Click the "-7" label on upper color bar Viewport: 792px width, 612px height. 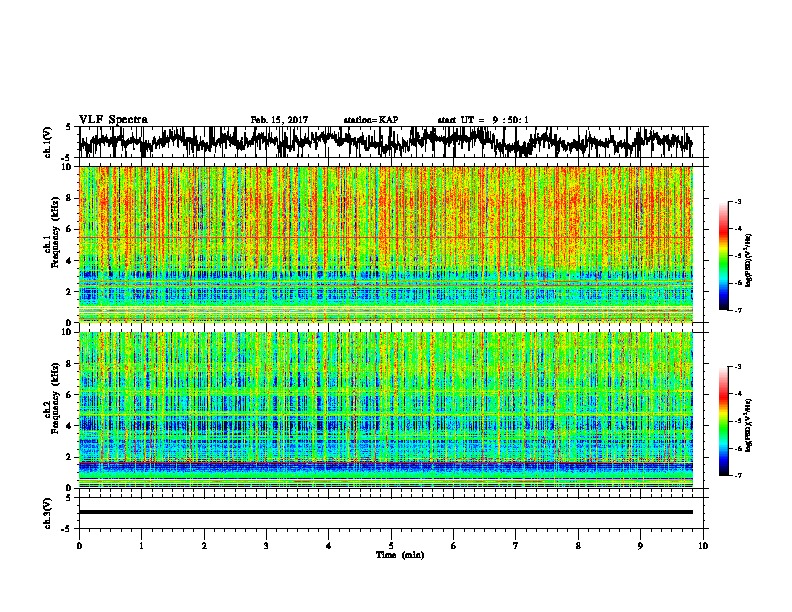tap(738, 310)
